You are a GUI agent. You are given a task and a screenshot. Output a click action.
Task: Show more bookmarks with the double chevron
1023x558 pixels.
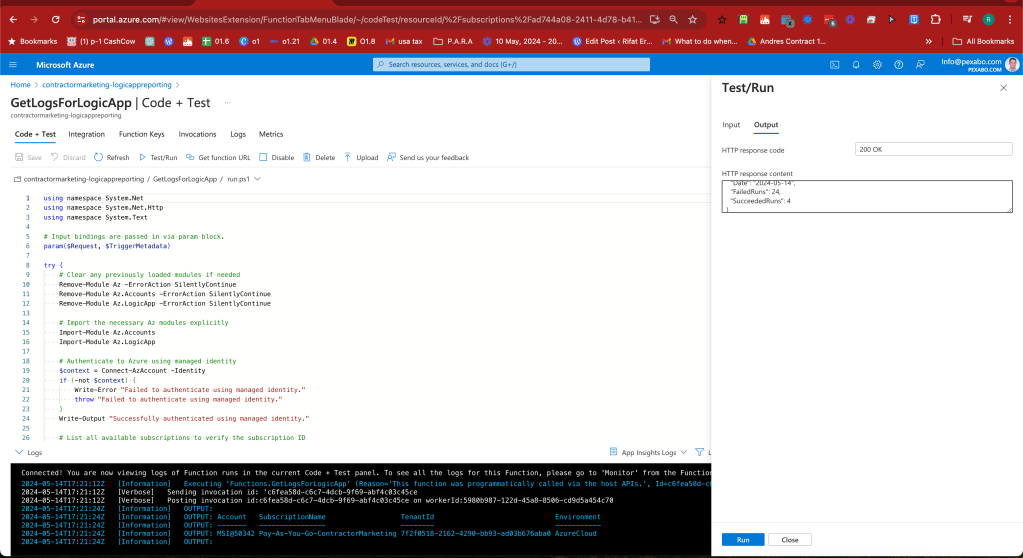928,41
